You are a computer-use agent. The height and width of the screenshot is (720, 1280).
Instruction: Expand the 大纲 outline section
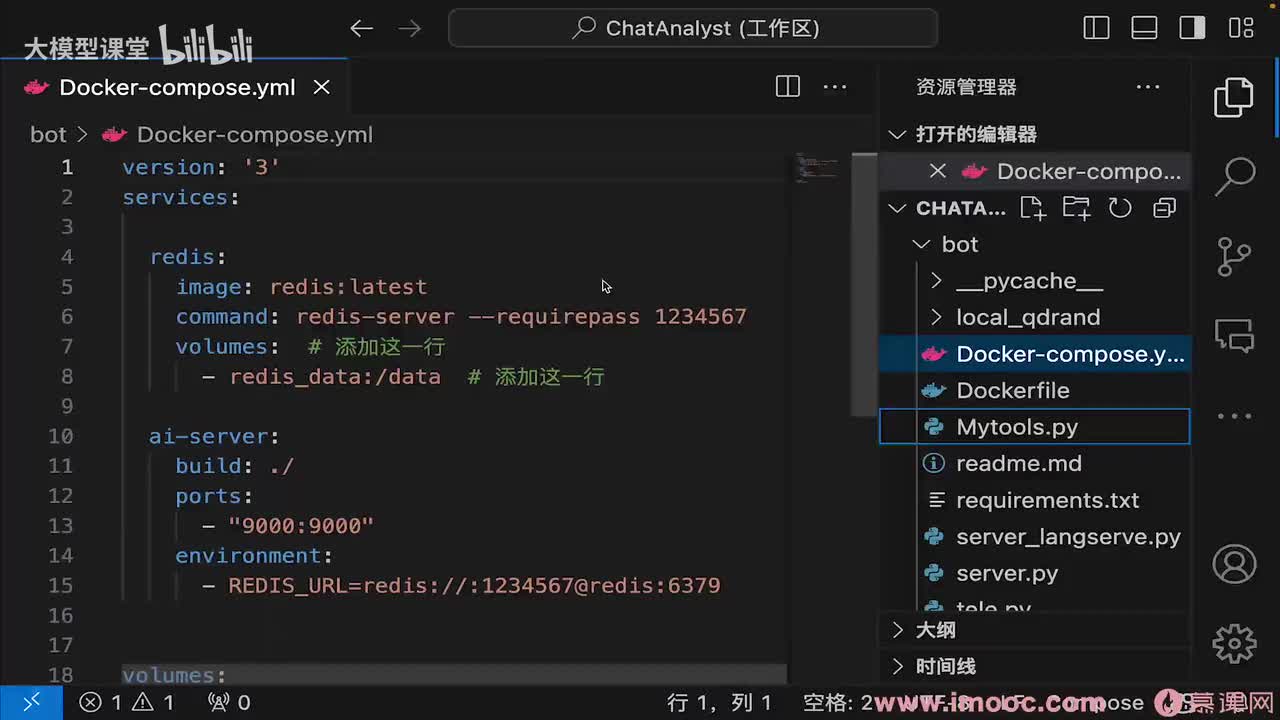pyautogui.click(x=1035, y=630)
